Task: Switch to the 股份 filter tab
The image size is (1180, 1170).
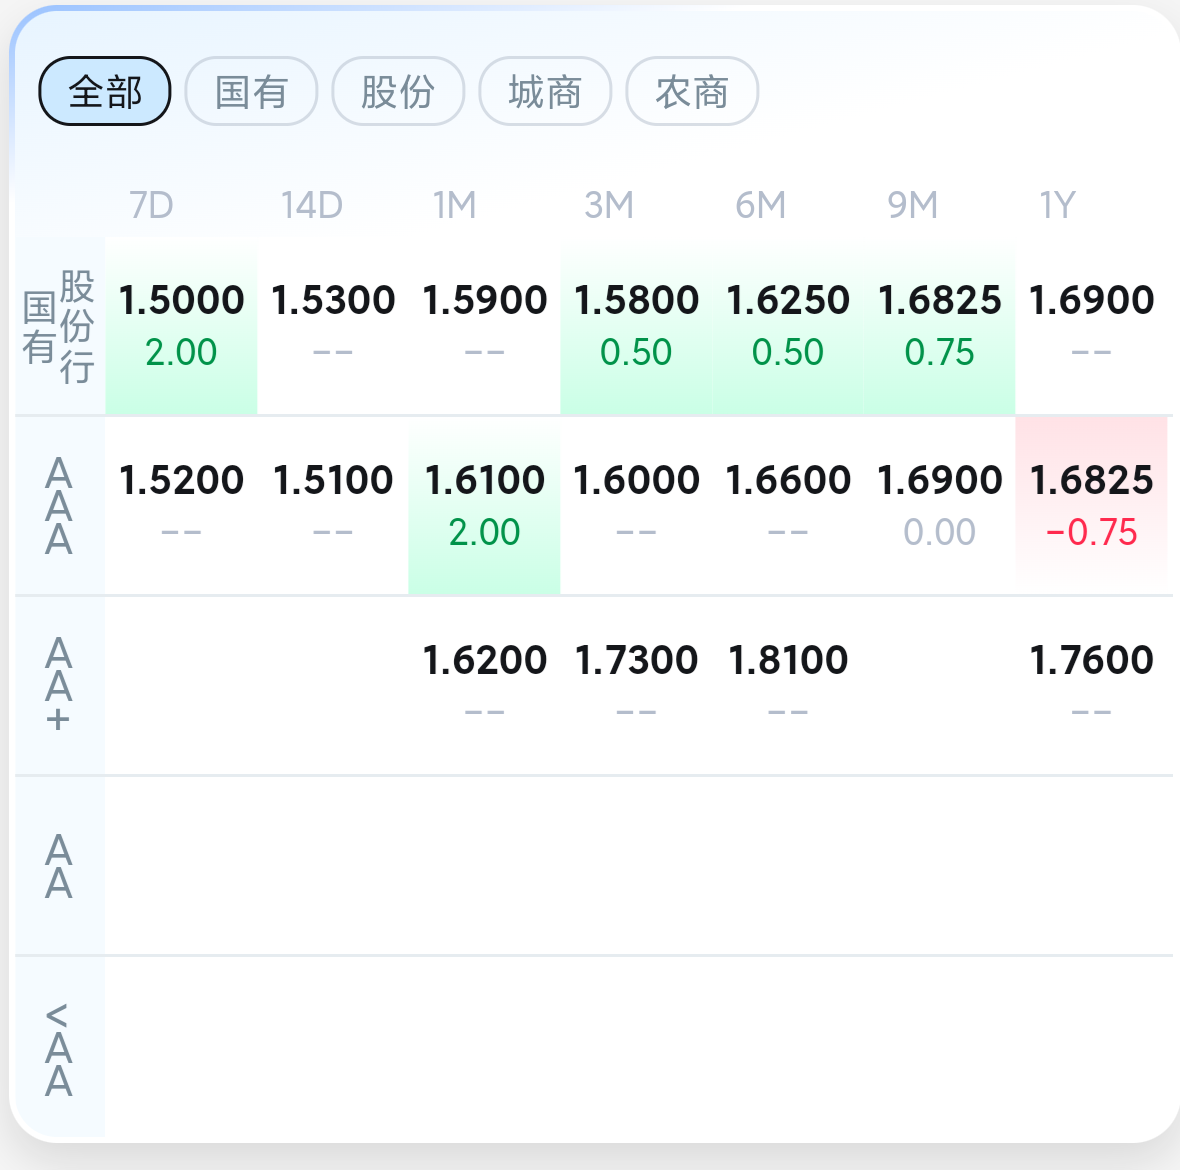Action: pyautogui.click(x=398, y=92)
